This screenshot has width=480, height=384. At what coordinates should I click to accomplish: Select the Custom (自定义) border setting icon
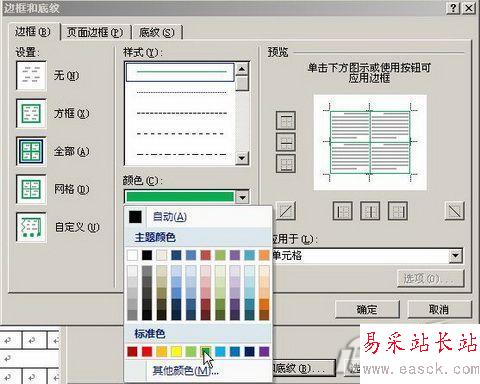[x=31, y=227]
